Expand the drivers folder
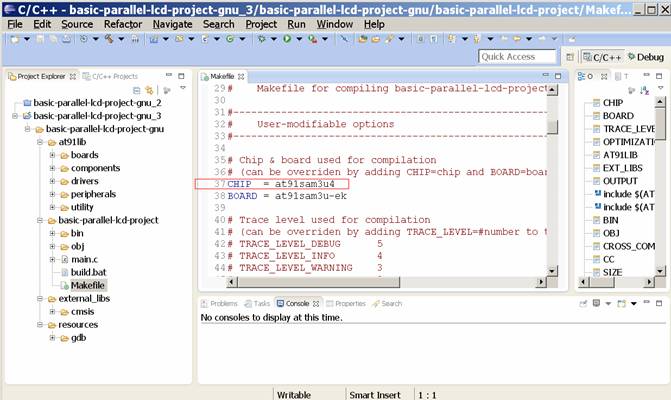This screenshot has width=671, height=400. [x=52, y=181]
